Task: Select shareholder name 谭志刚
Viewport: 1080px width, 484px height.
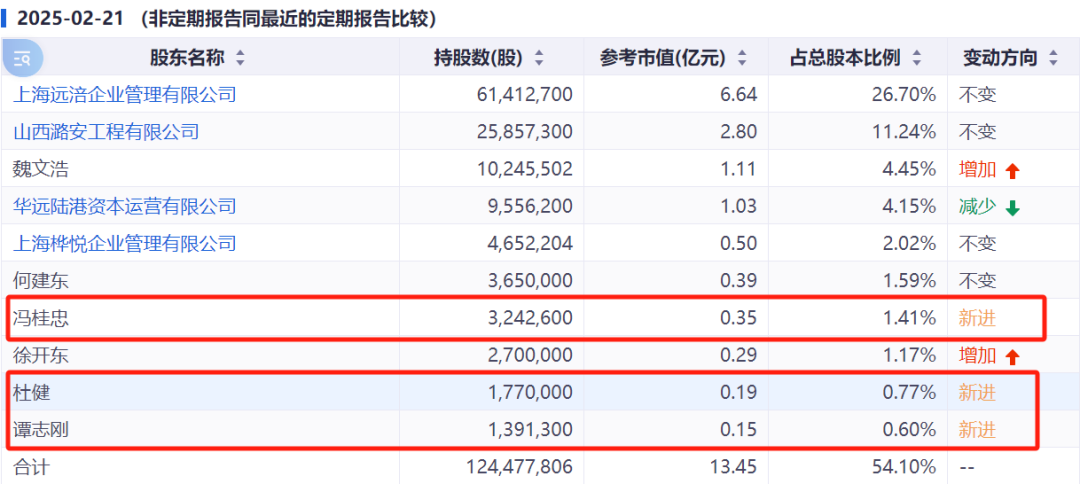Action: (41, 430)
